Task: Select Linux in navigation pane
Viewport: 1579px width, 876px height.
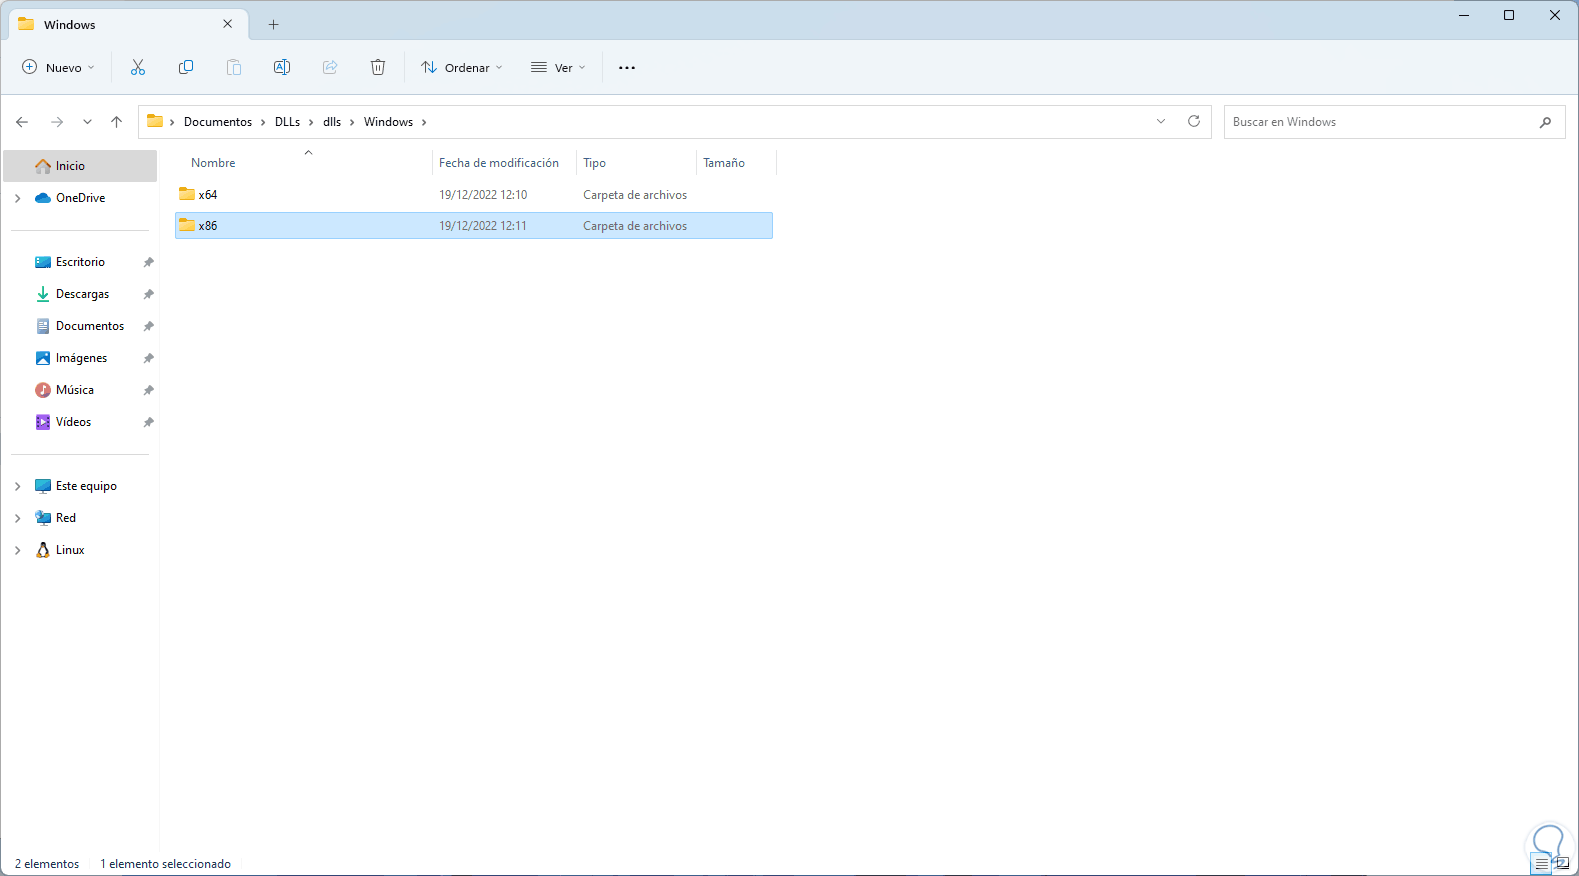Action: [70, 550]
